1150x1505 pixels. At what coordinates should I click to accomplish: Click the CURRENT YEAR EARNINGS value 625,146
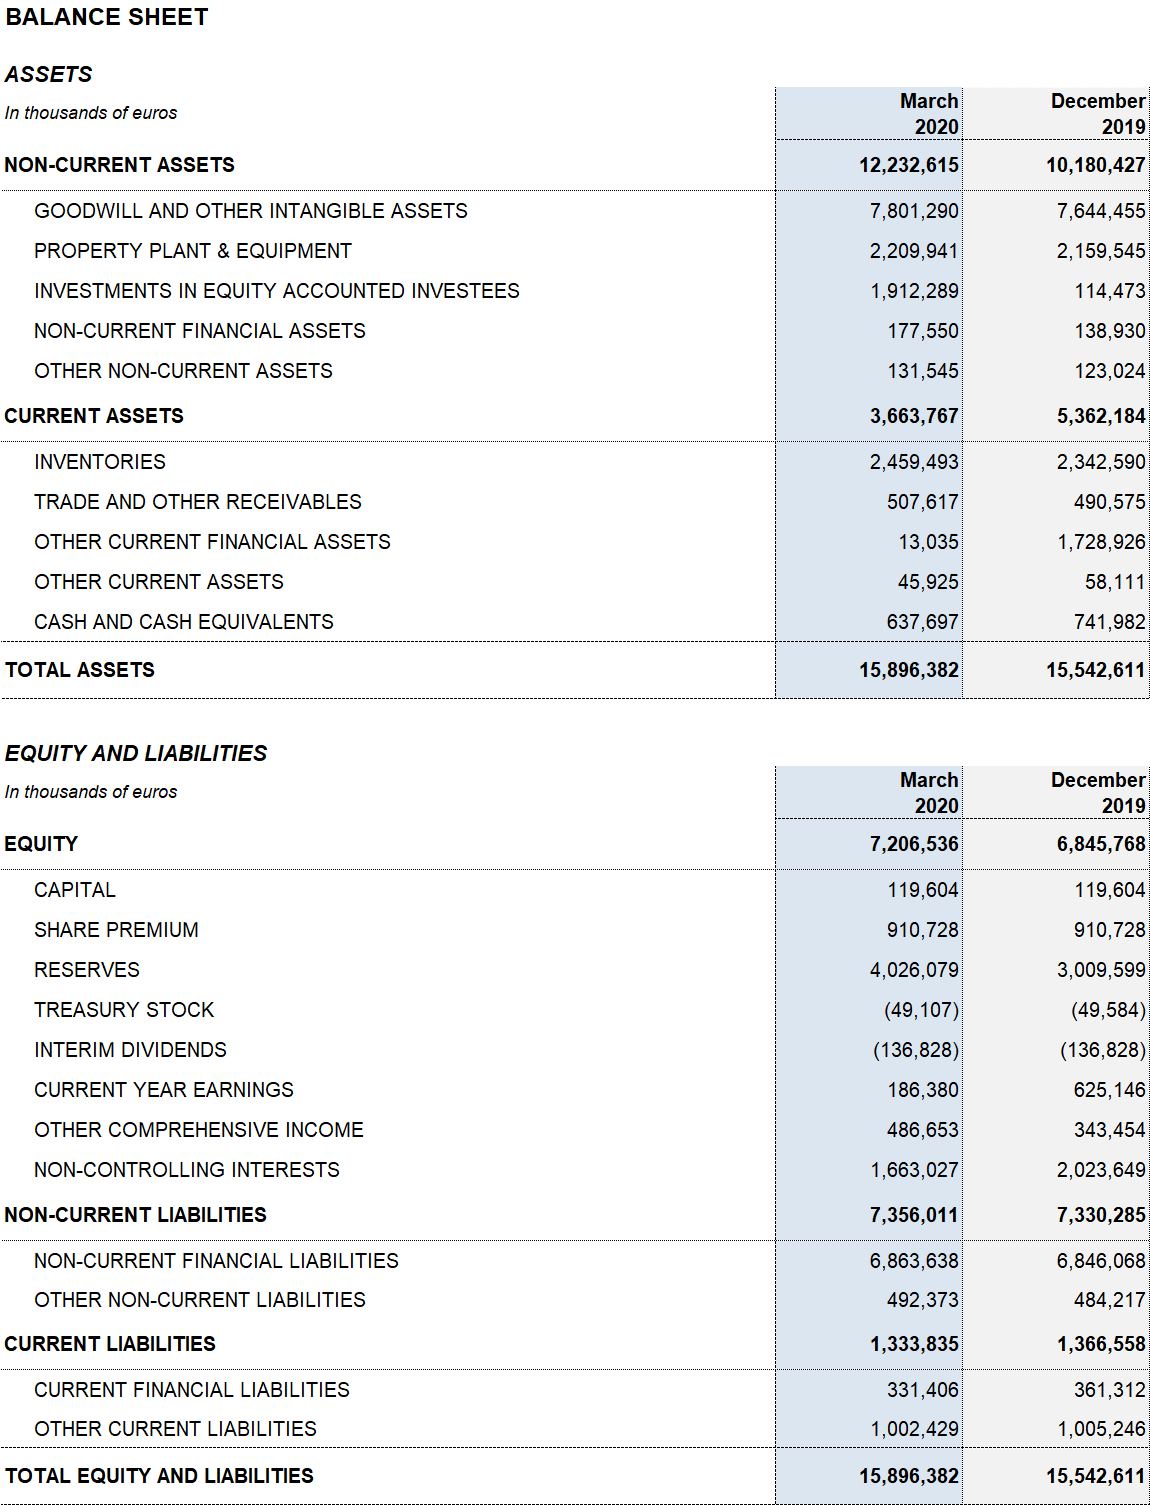click(x=1110, y=1090)
